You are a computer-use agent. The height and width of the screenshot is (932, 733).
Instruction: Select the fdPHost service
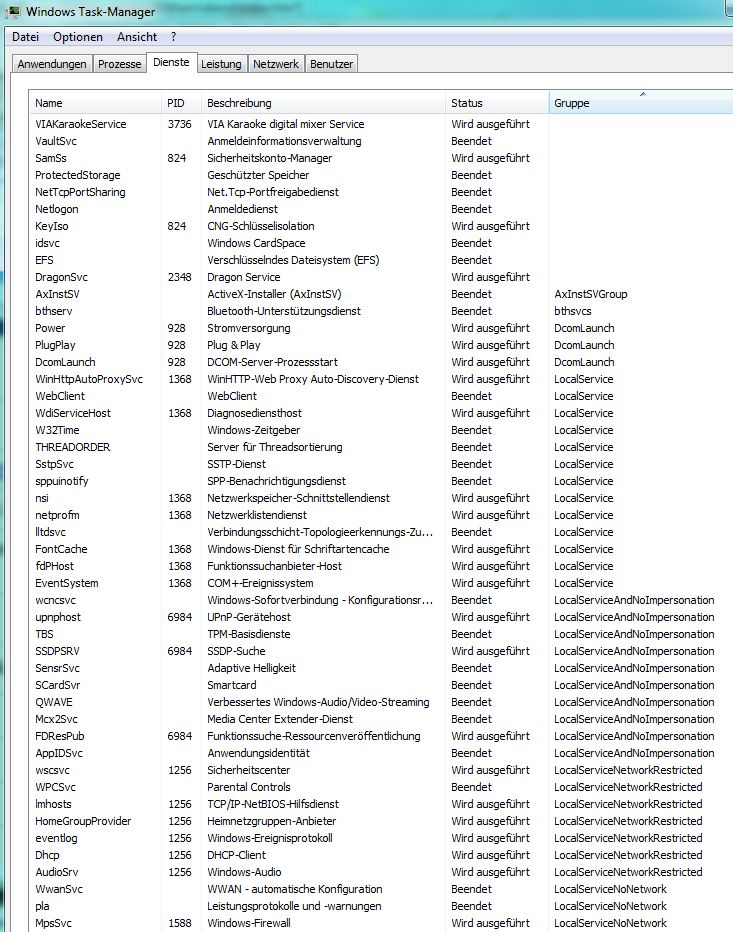coord(55,566)
